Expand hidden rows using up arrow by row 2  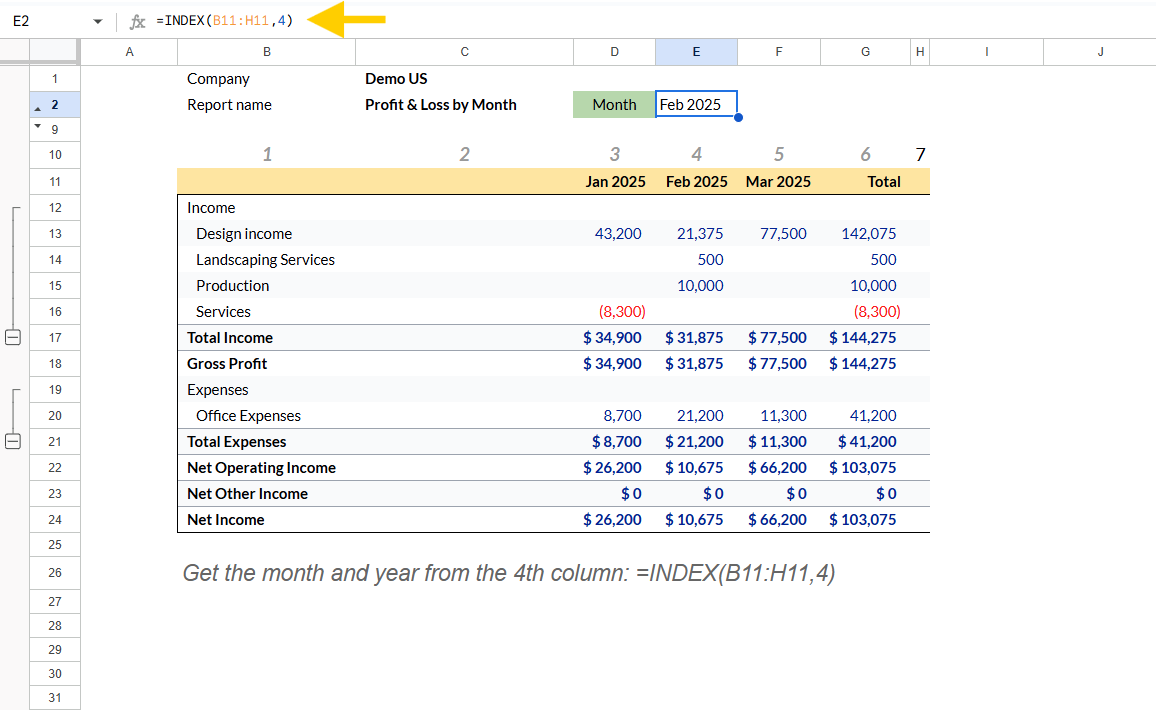click(38, 109)
